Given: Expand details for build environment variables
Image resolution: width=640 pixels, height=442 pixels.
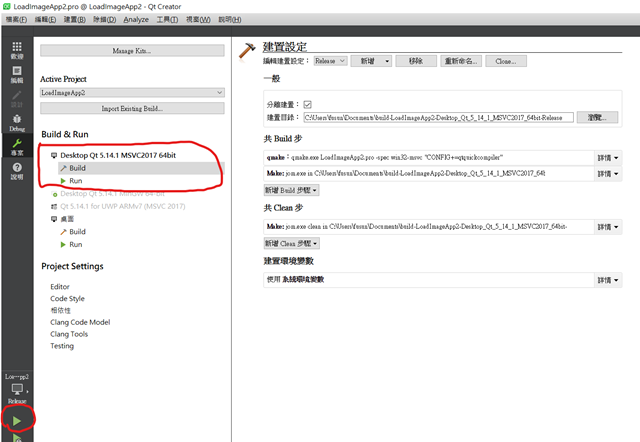Looking at the screenshot, I should click(608, 280).
